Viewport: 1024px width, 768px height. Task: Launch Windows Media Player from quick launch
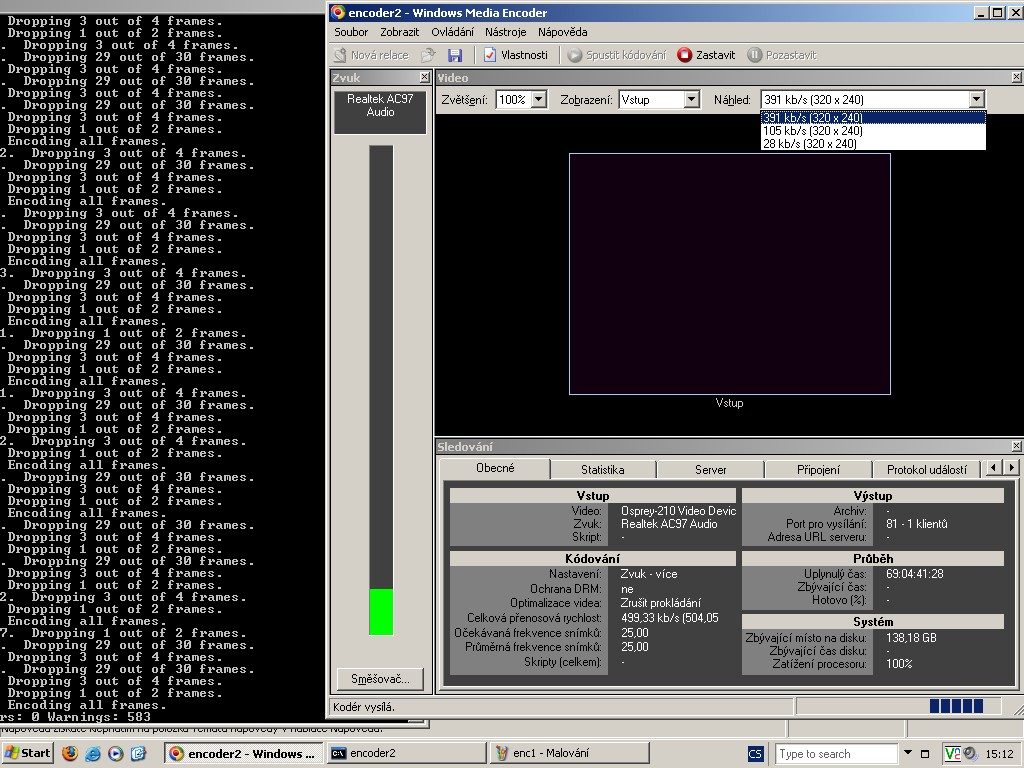point(116,754)
